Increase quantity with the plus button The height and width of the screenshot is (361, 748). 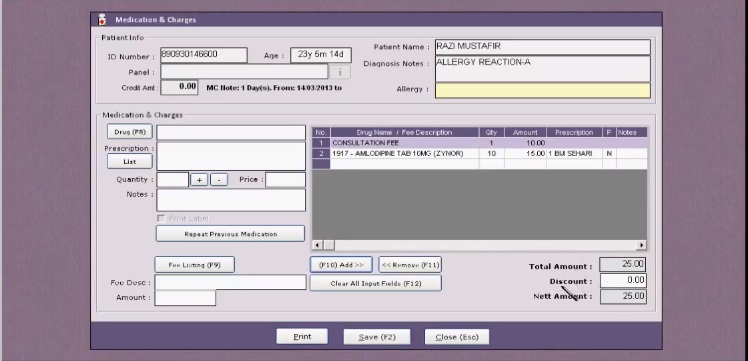tap(199, 180)
